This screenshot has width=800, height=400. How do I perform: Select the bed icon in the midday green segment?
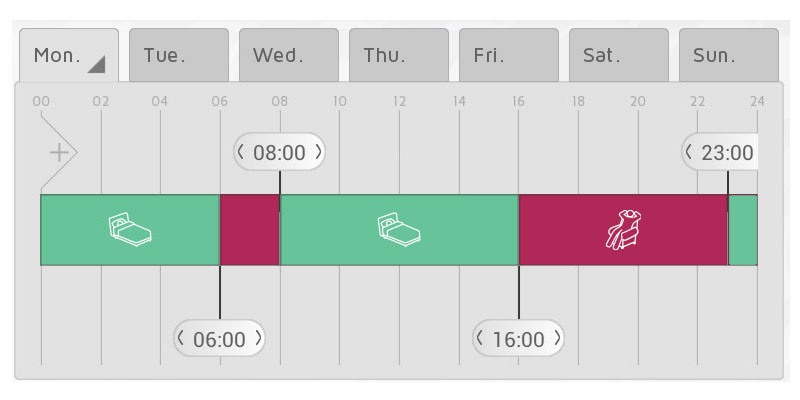pos(399,230)
